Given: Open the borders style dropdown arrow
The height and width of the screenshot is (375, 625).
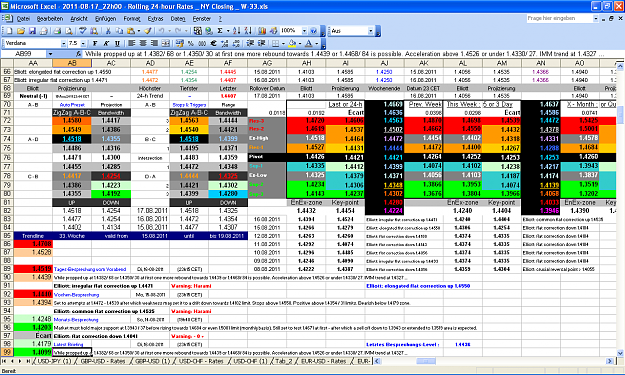Looking at the screenshot, I should [x=283, y=43].
